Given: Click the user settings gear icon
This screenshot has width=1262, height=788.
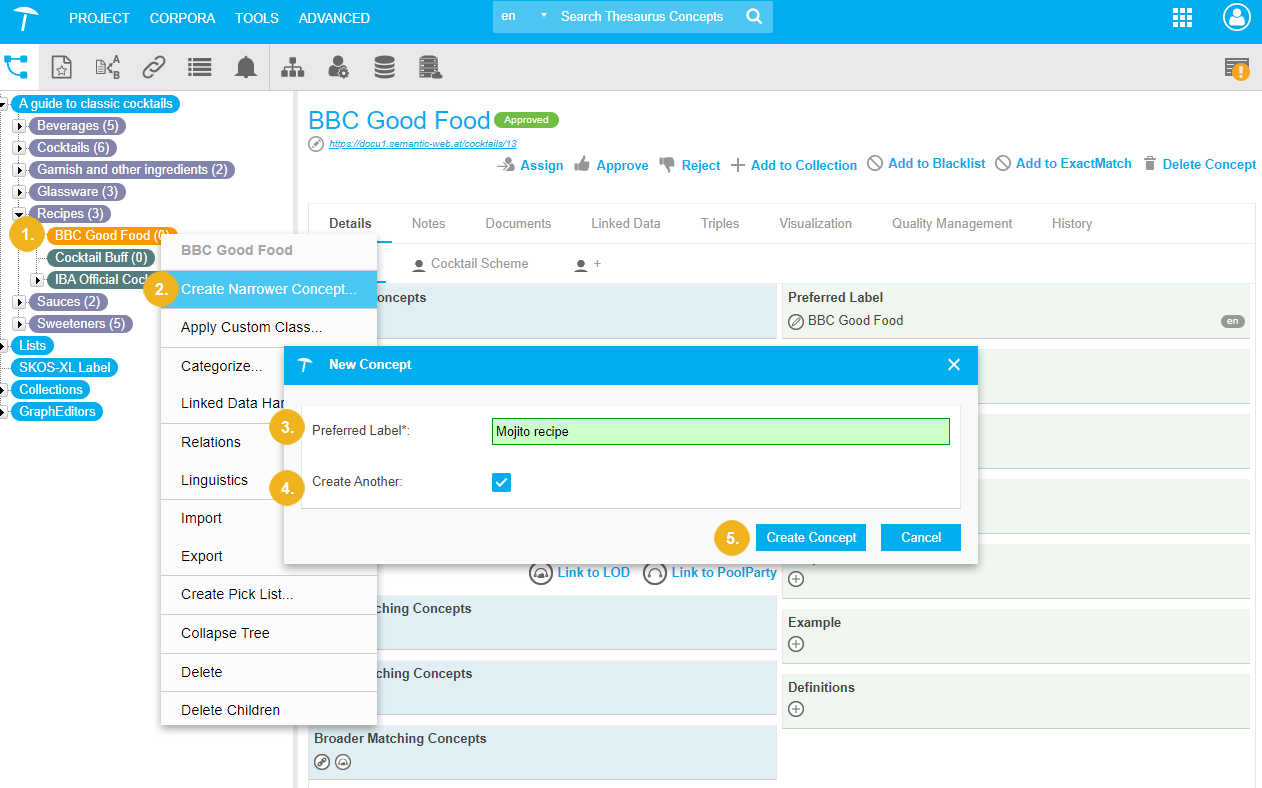Looking at the screenshot, I should click(x=338, y=67).
